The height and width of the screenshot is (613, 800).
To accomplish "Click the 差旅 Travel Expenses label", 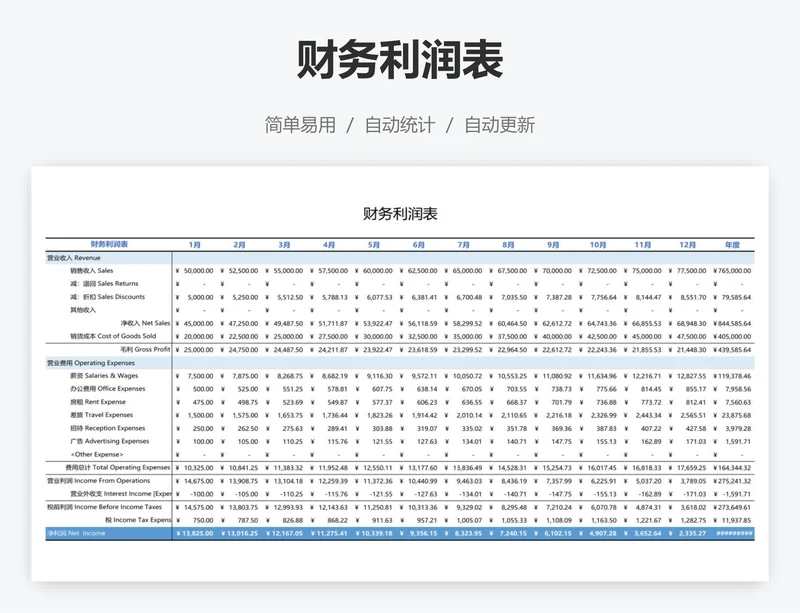I will 102,415.
